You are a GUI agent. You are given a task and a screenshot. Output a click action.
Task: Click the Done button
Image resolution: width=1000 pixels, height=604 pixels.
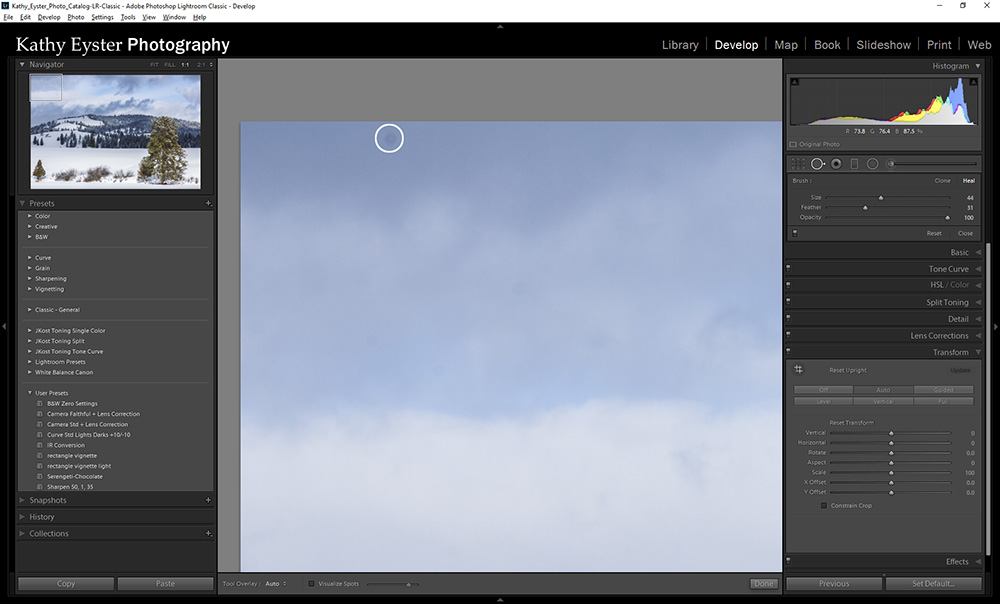763,584
